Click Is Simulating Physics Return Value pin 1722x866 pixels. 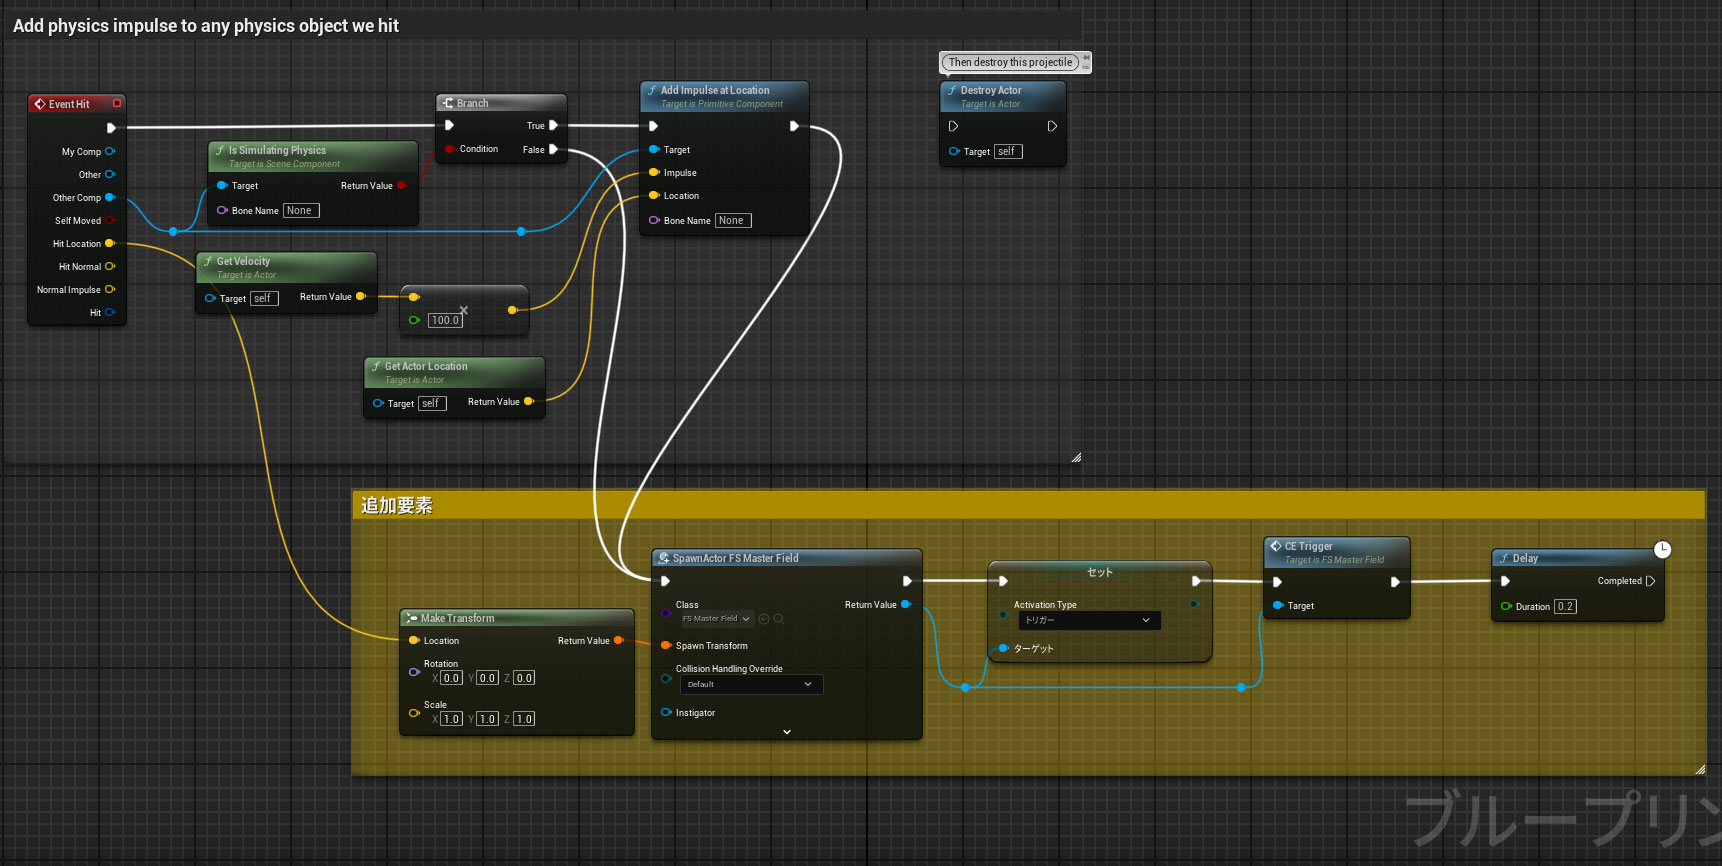402,185
